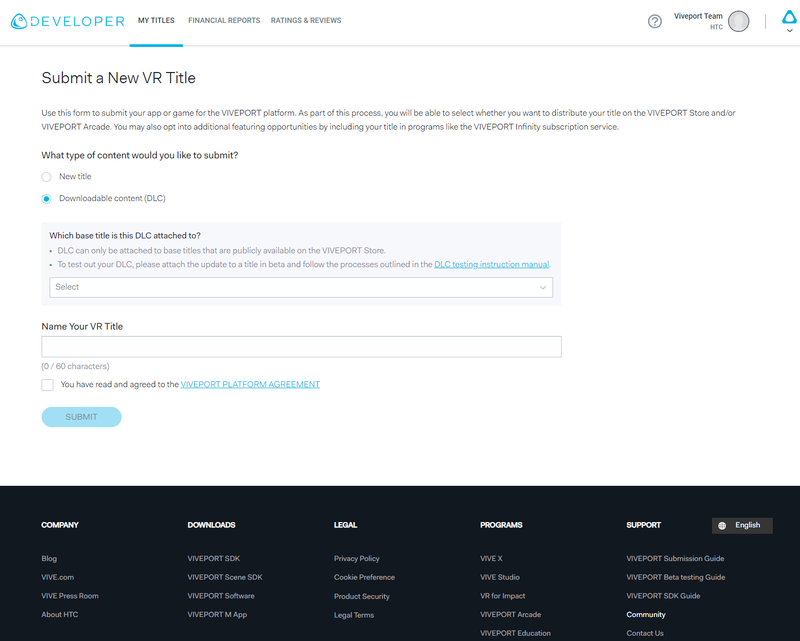The height and width of the screenshot is (641, 800).
Task: Open the VIVEPORT SDK download link
Action: 214,558
